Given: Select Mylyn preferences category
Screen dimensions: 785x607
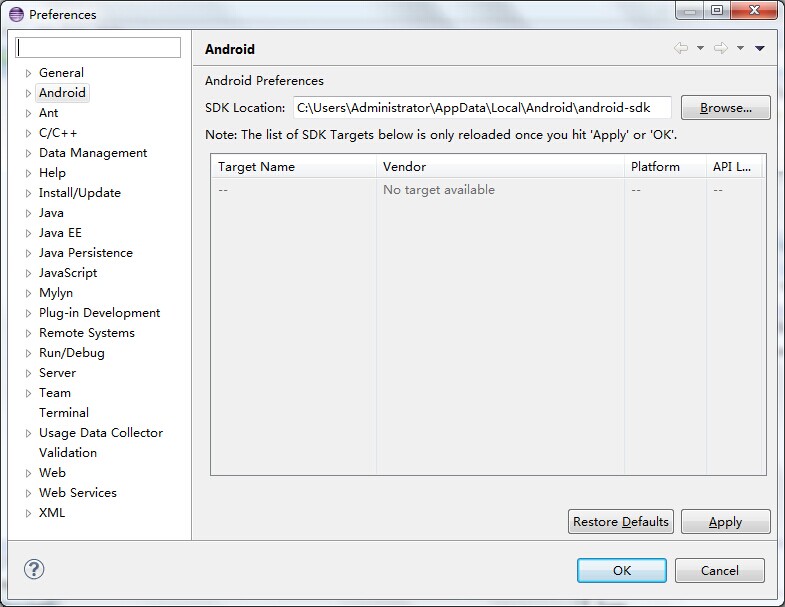Looking at the screenshot, I should (x=56, y=293).
